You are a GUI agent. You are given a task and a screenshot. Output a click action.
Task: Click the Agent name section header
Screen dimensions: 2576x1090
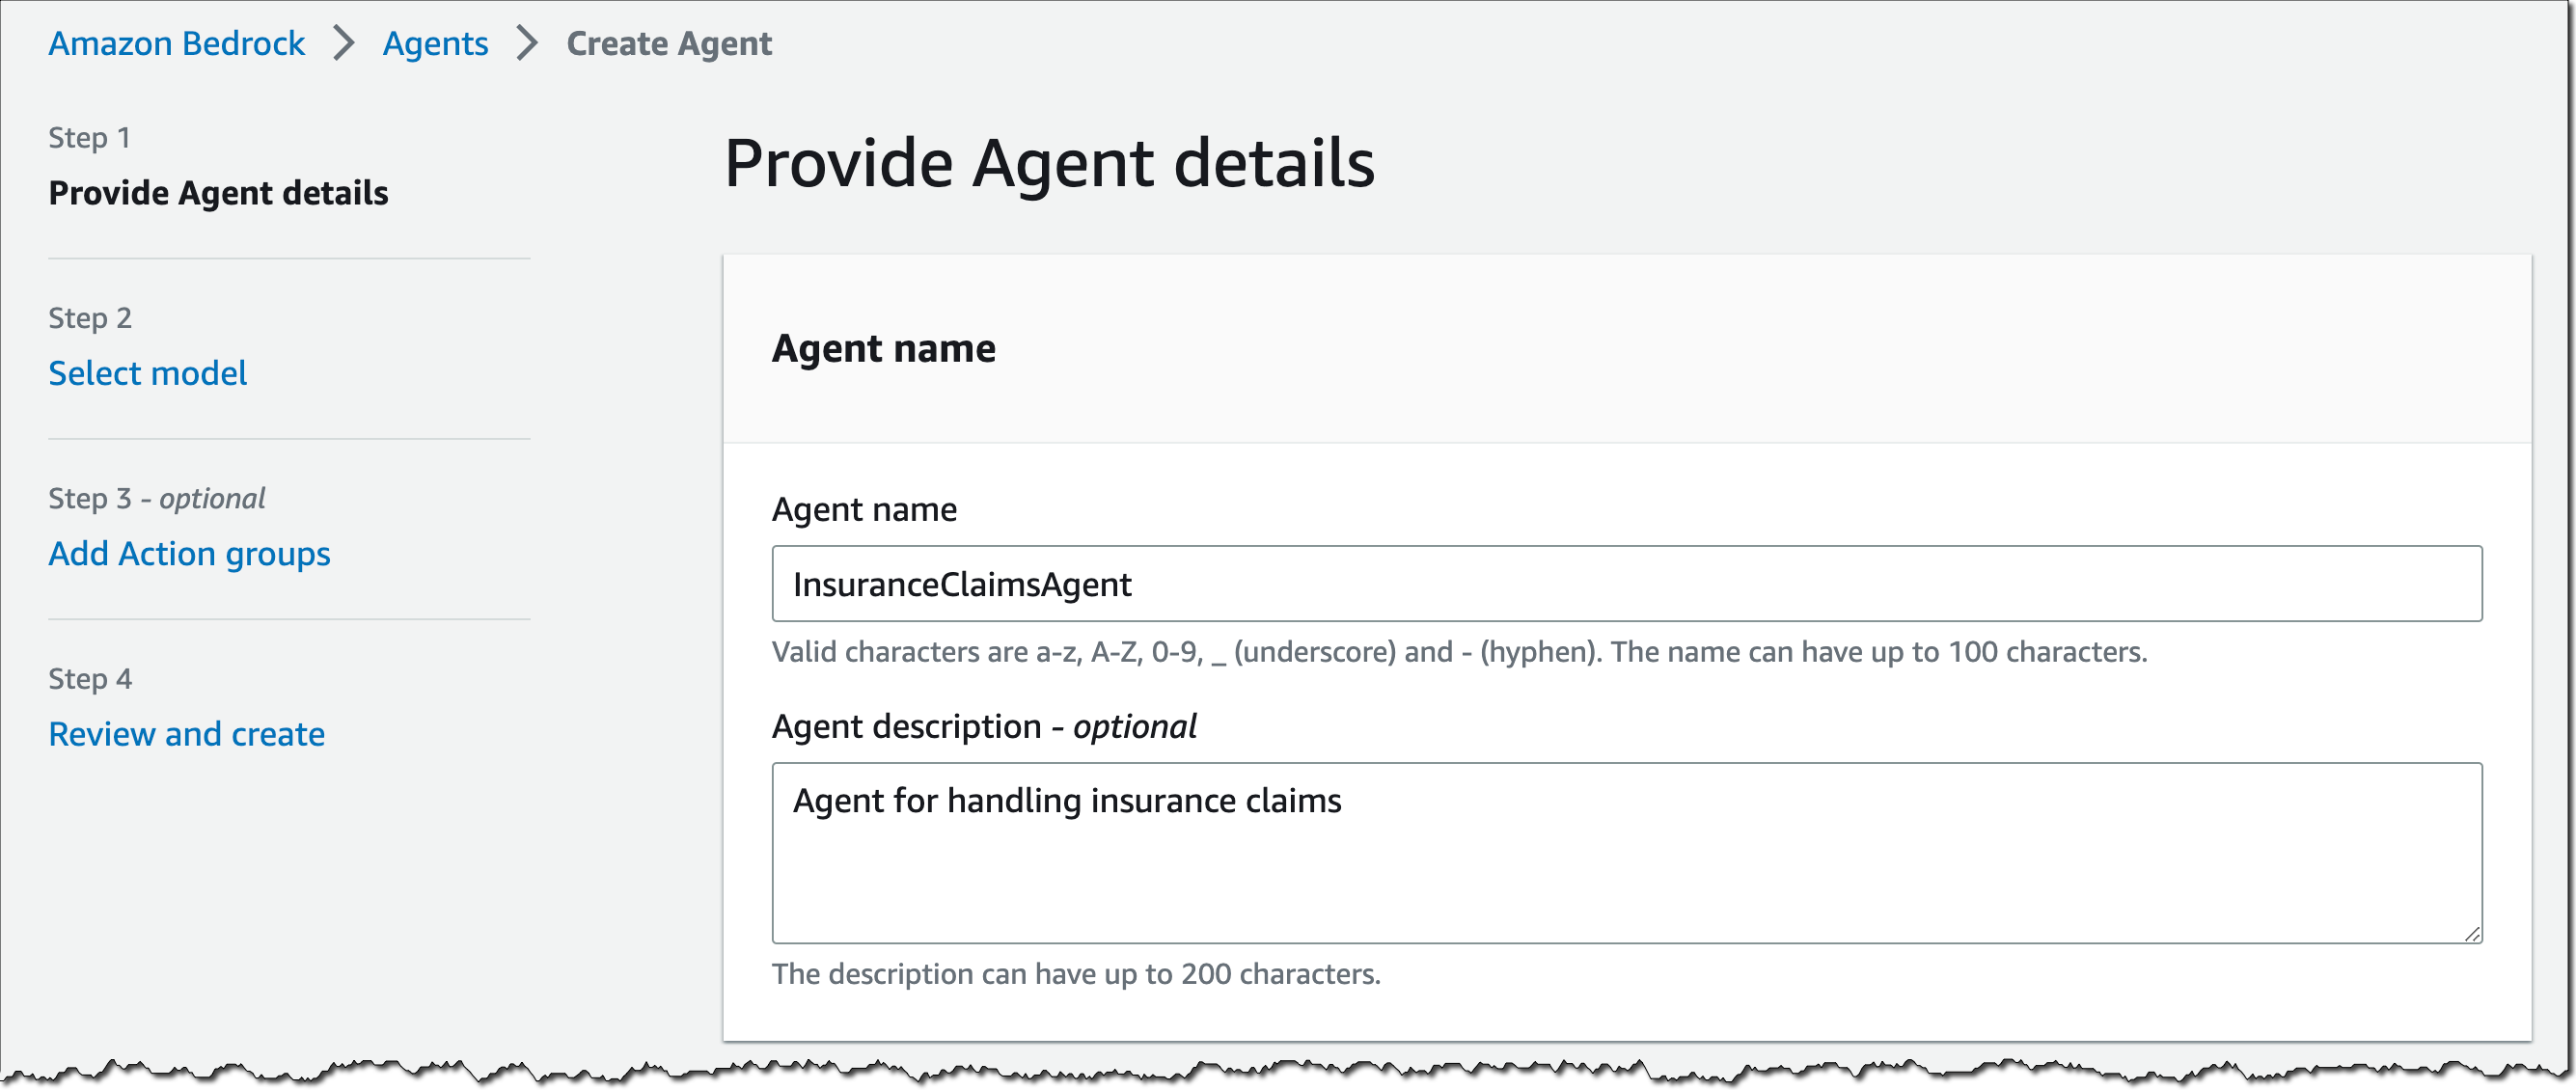click(883, 347)
